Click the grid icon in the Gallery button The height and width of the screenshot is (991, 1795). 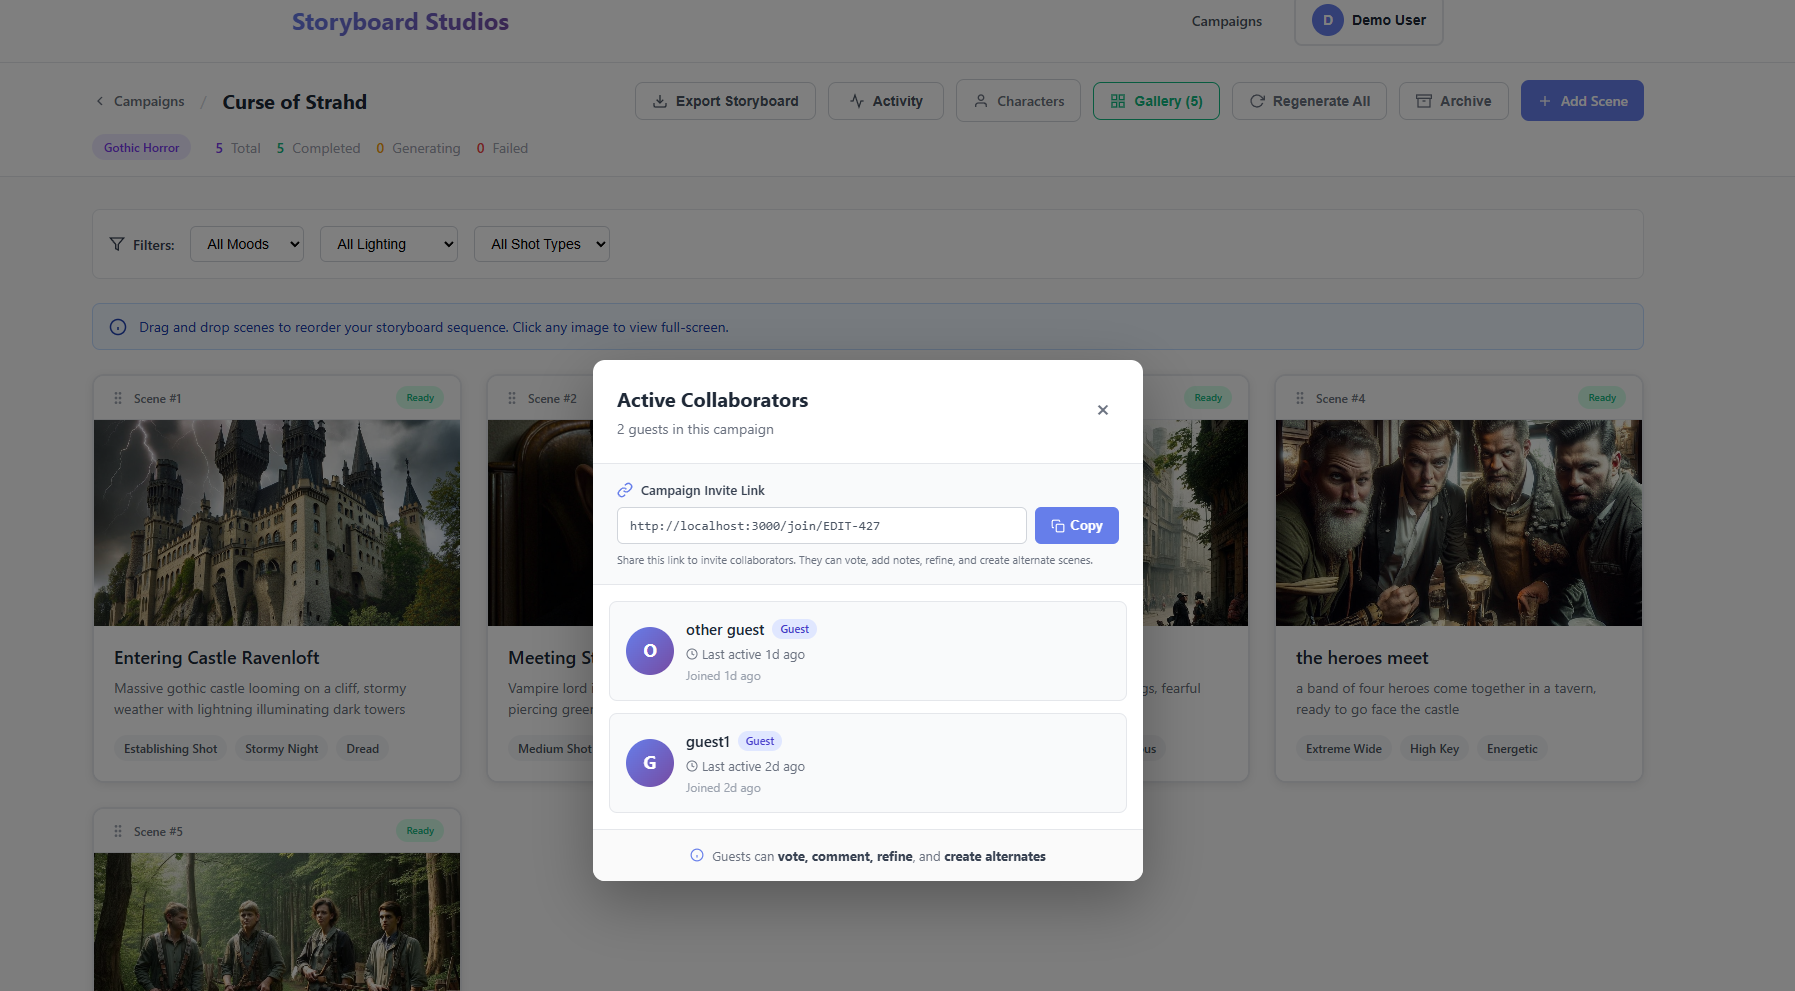(1118, 101)
